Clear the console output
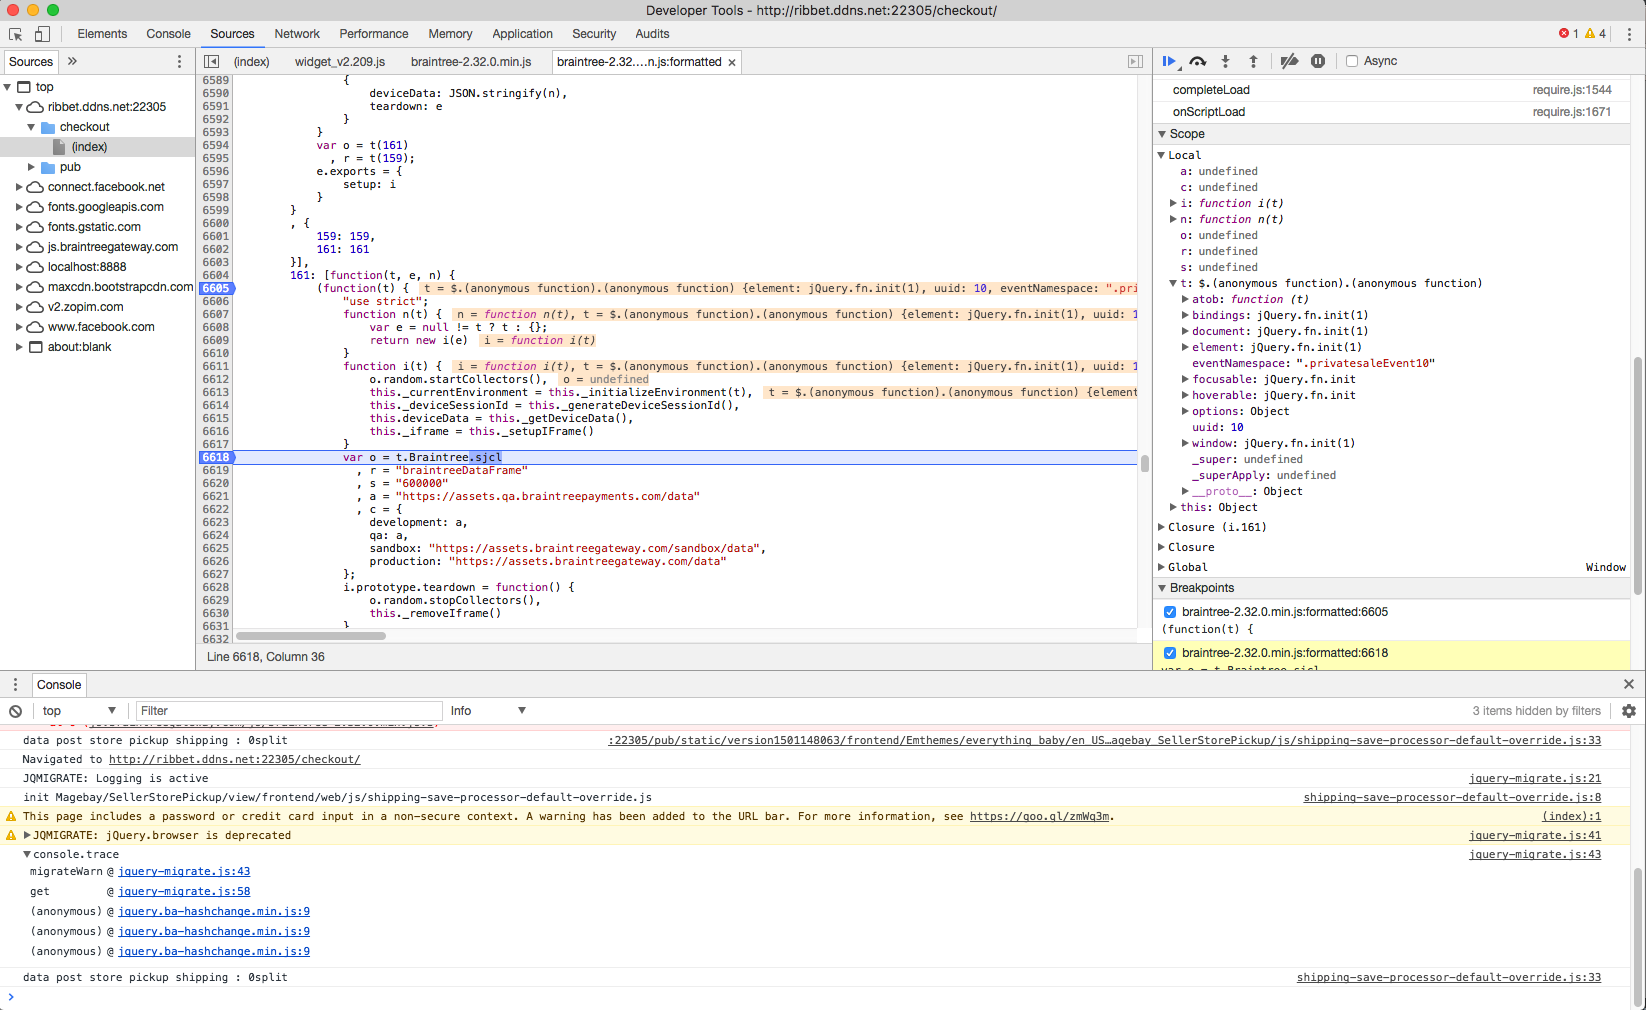1646x1010 pixels. (x=15, y=710)
